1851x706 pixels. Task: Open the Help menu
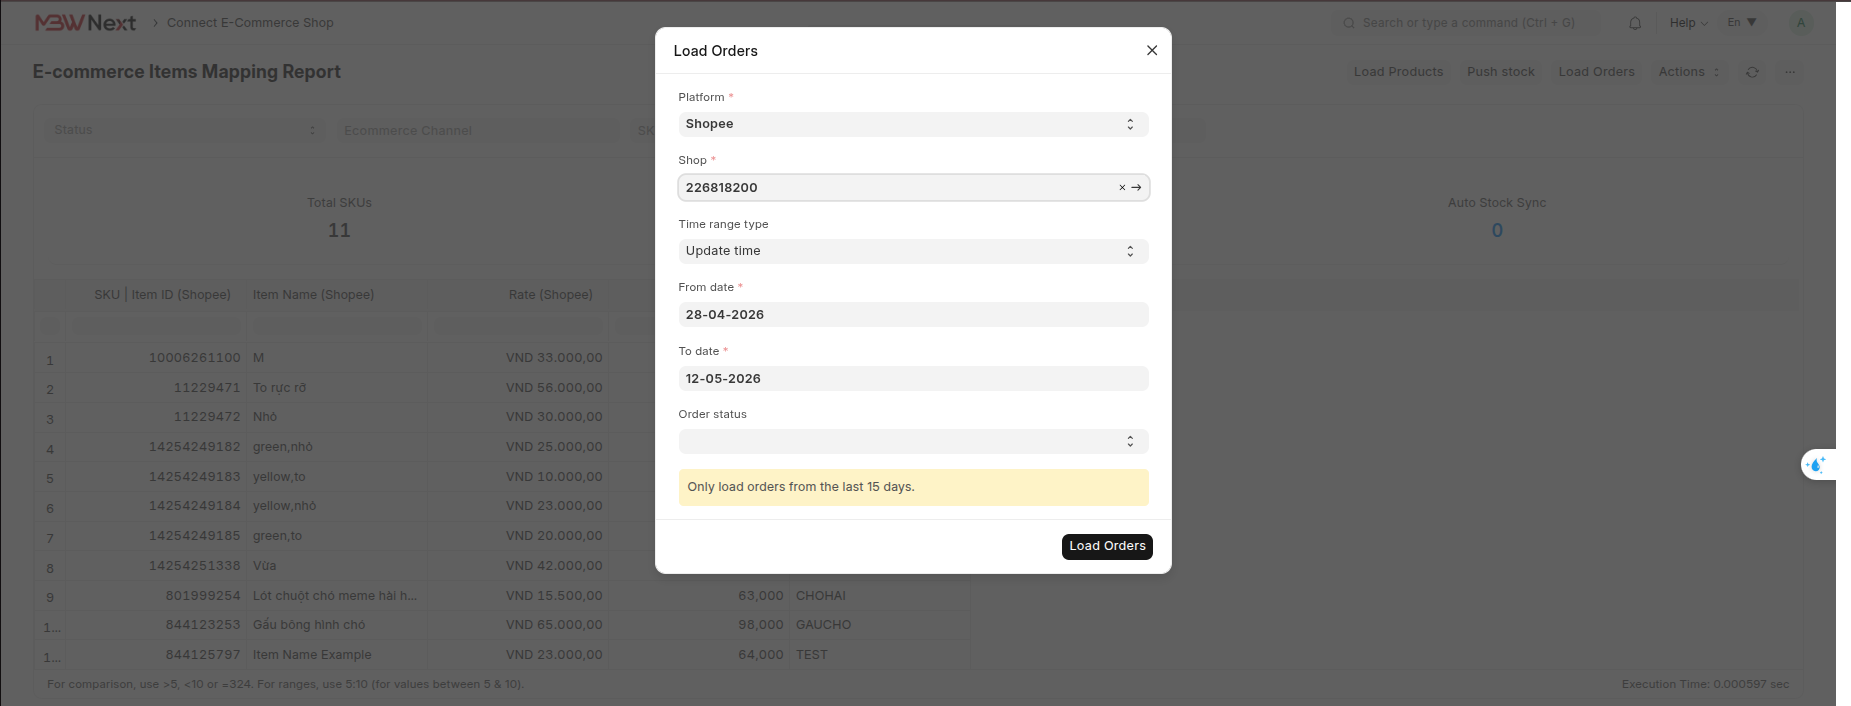coord(1688,23)
